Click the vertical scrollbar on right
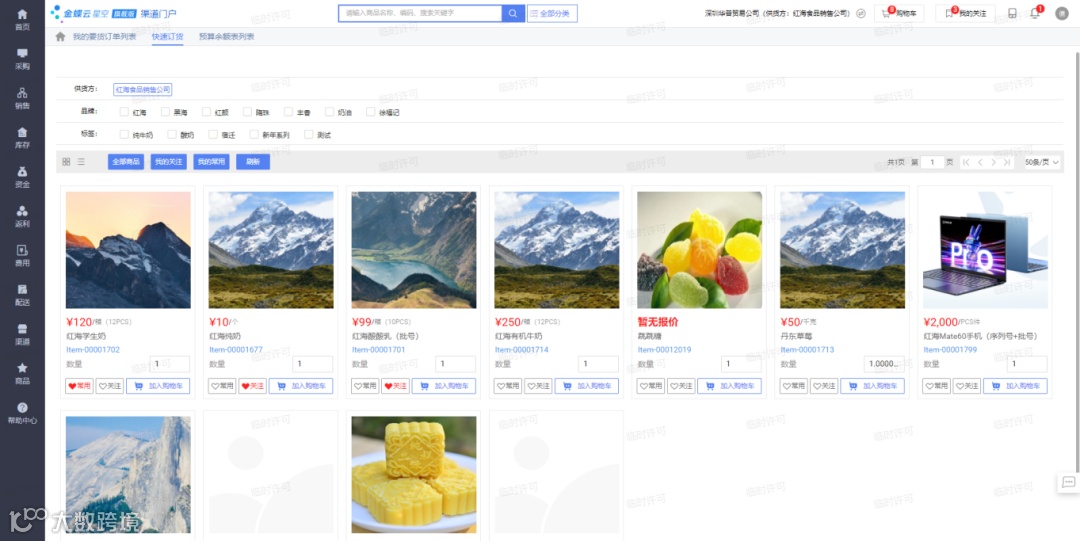Image resolution: width=1080 pixels, height=541 pixels. click(x=1077, y=262)
